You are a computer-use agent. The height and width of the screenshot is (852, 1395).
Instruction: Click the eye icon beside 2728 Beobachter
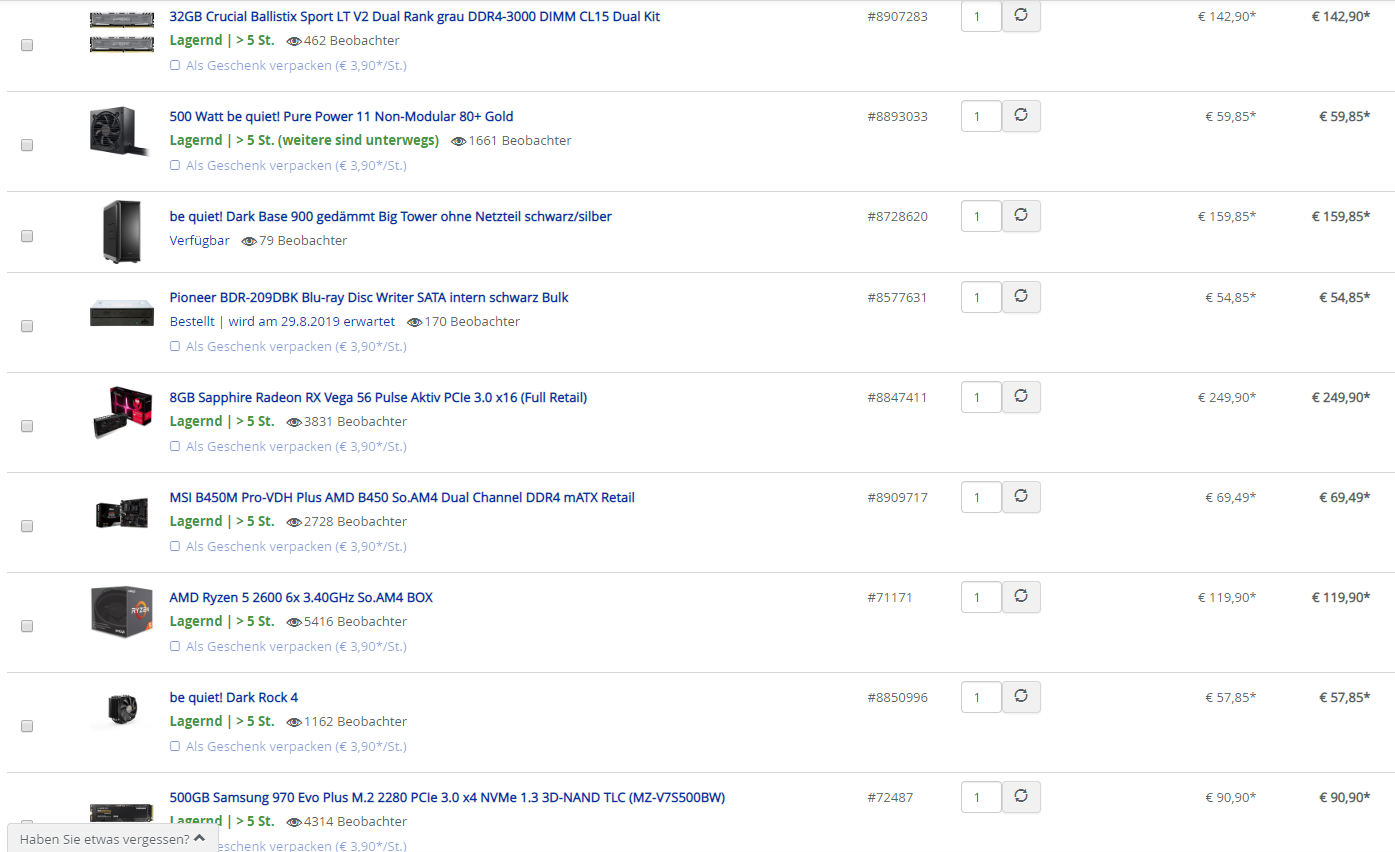294,523
